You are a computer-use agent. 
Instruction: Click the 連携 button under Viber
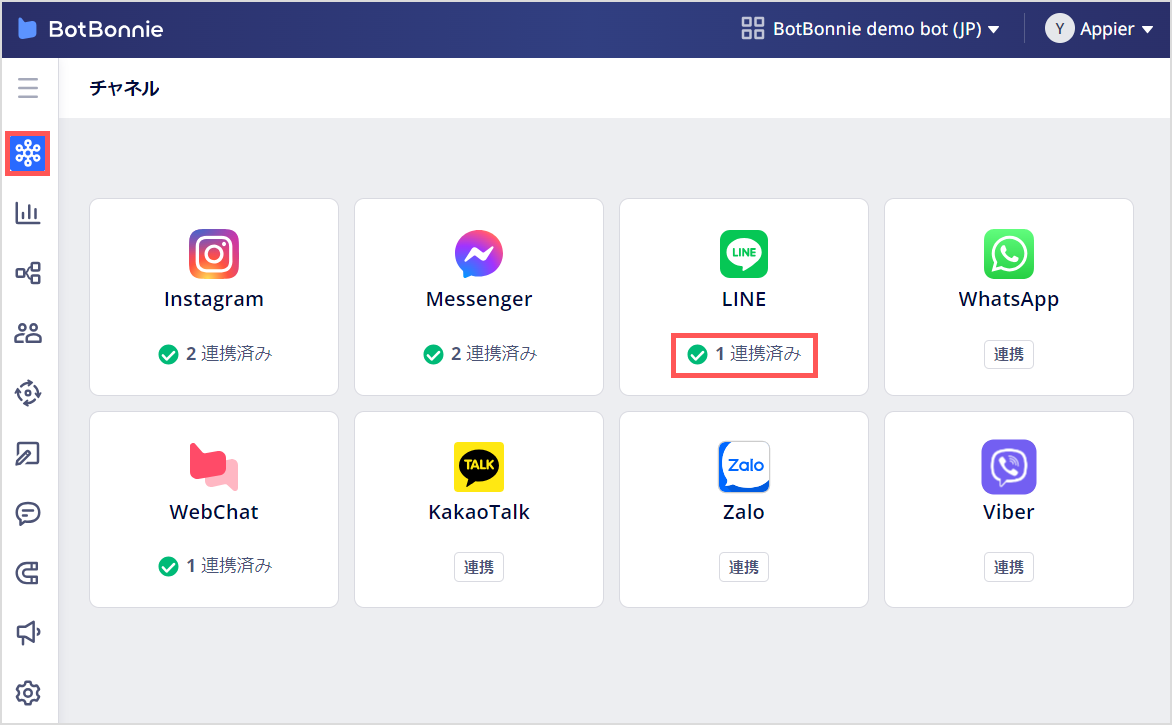point(1009,567)
